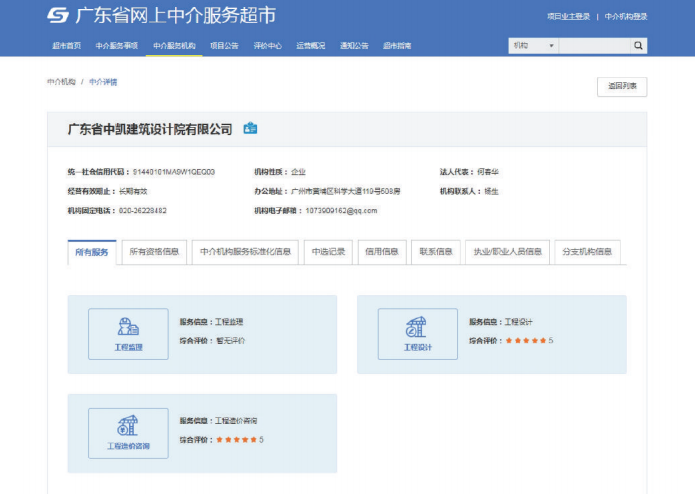
Task: Go to 超市首页 in navigation
Action: (x=66, y=46)
